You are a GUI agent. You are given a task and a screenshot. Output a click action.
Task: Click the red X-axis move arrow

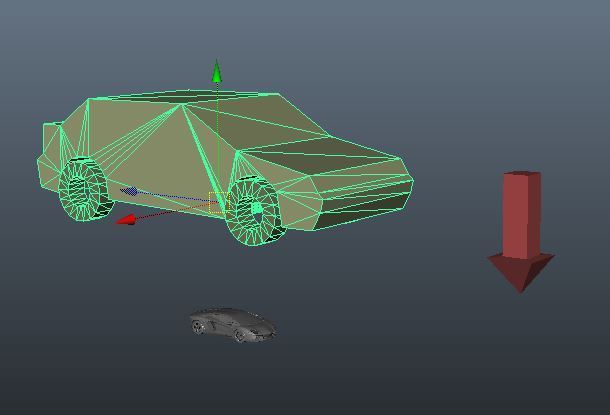click(x=126, y=220)
